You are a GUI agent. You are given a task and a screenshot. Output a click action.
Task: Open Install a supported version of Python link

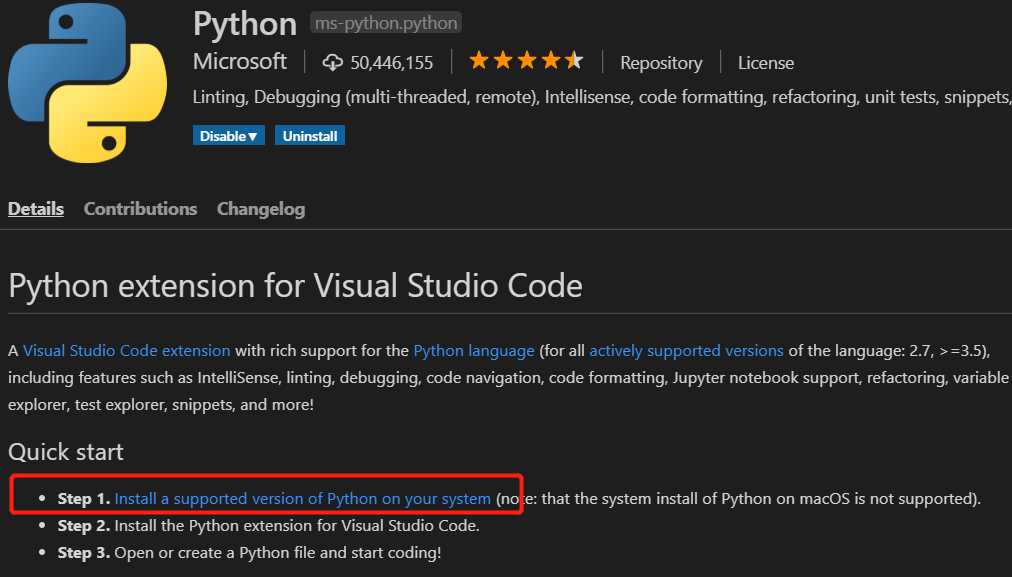click(303, 498)
